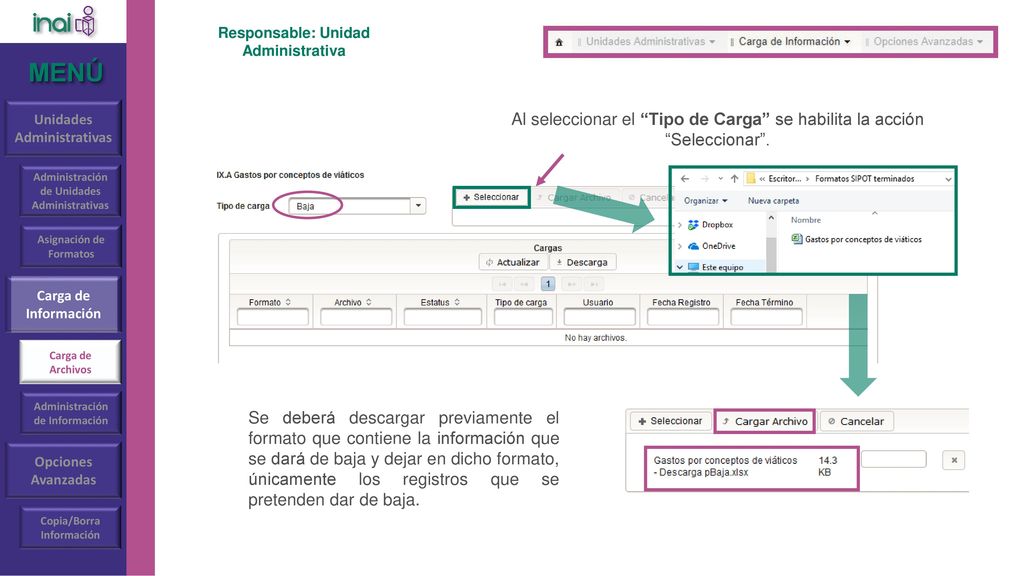Open the Organizar menu in file dialog

705,200
